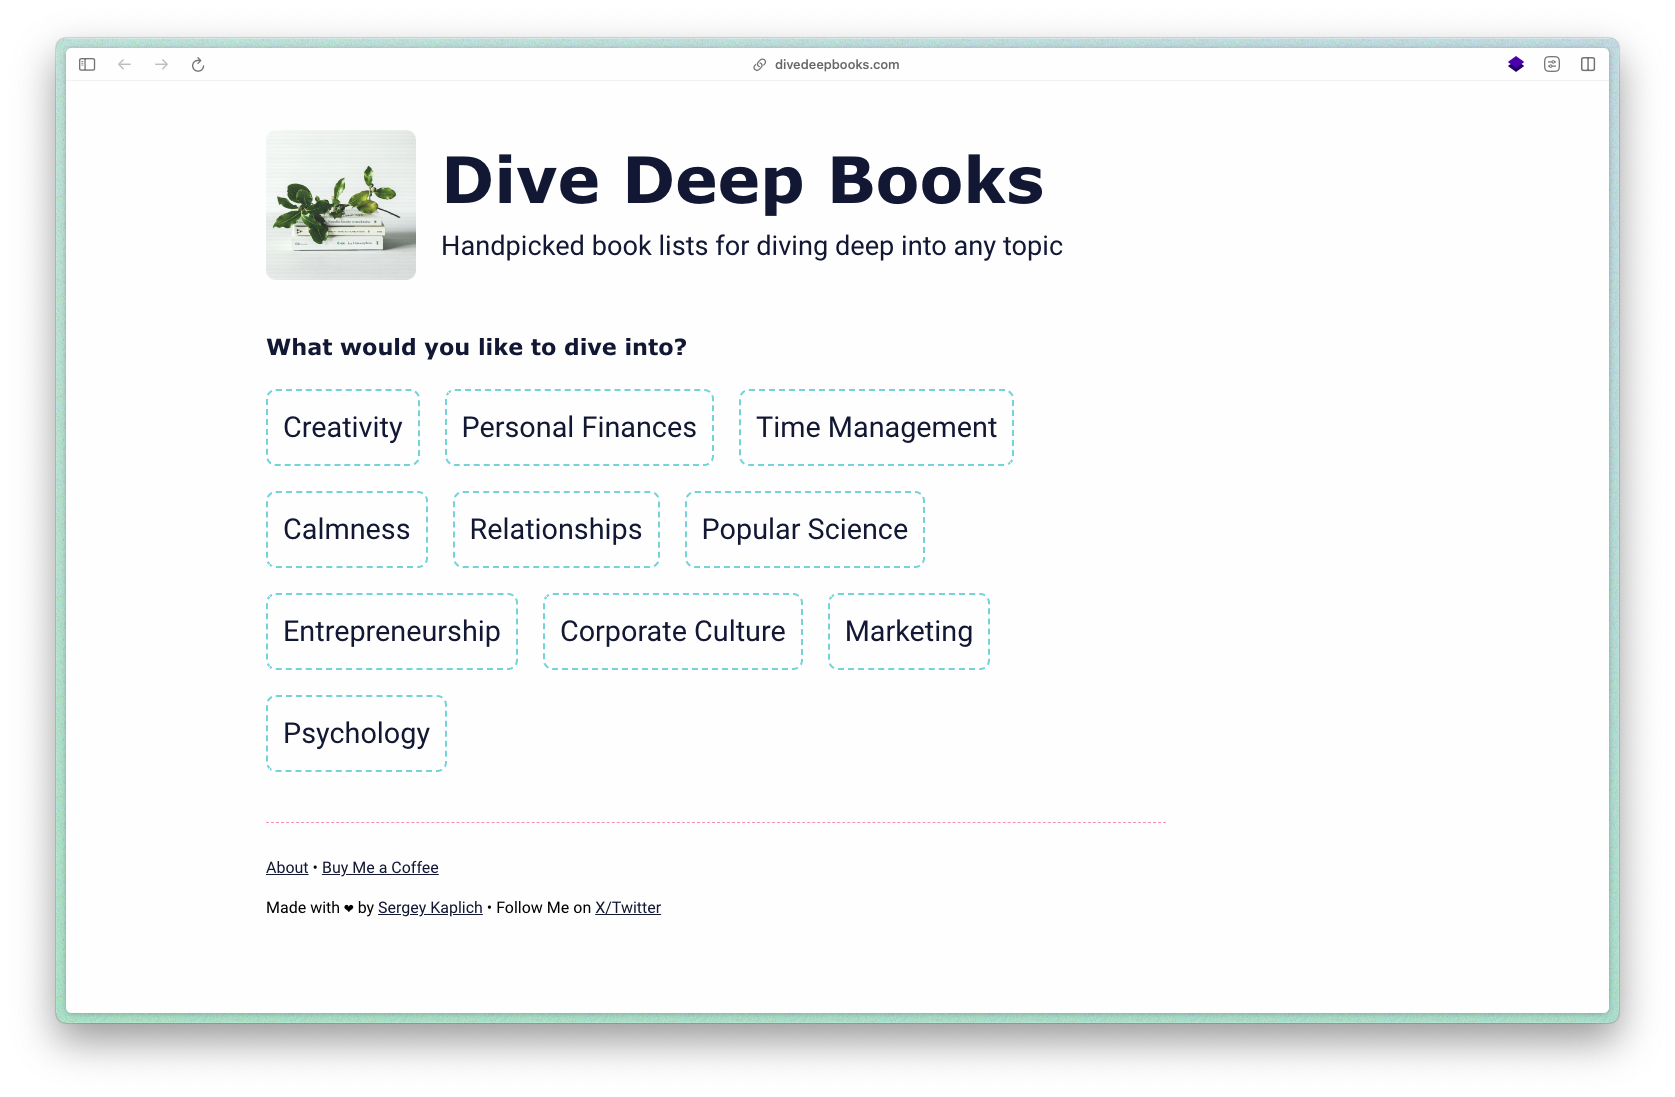Click the Dive Deep Books title
The image size is (1675, 1097).
pos(743,181)
